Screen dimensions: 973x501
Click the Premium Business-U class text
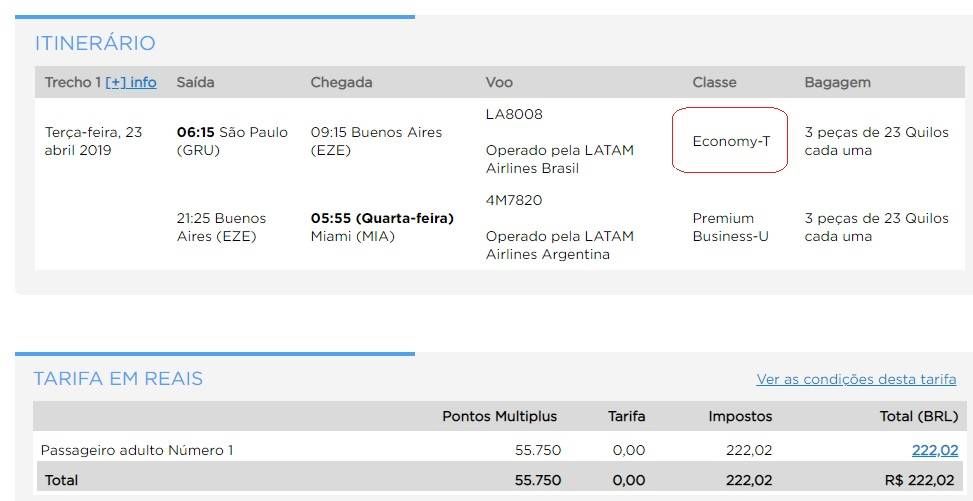[730, 227]
